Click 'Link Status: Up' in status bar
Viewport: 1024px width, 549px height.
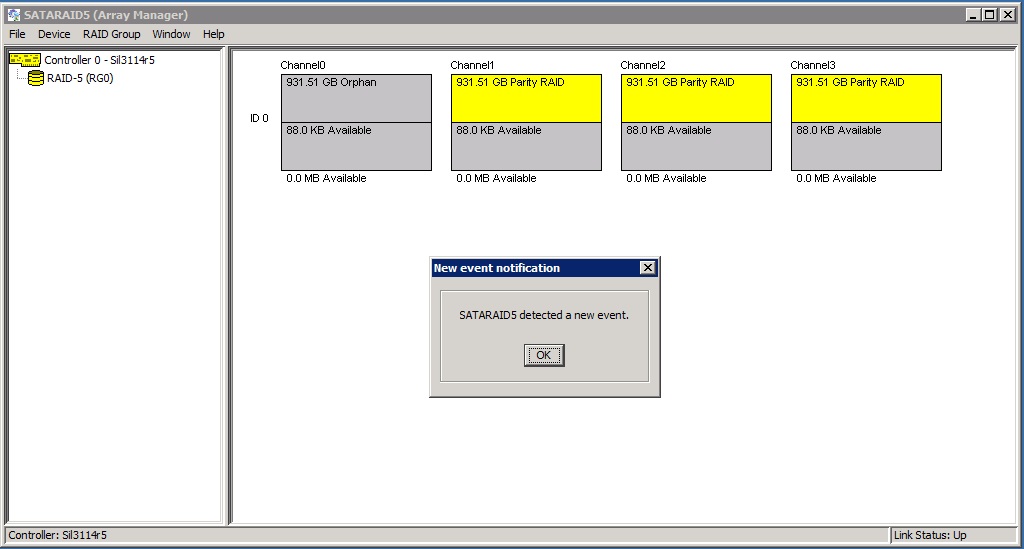click(930, 535)
